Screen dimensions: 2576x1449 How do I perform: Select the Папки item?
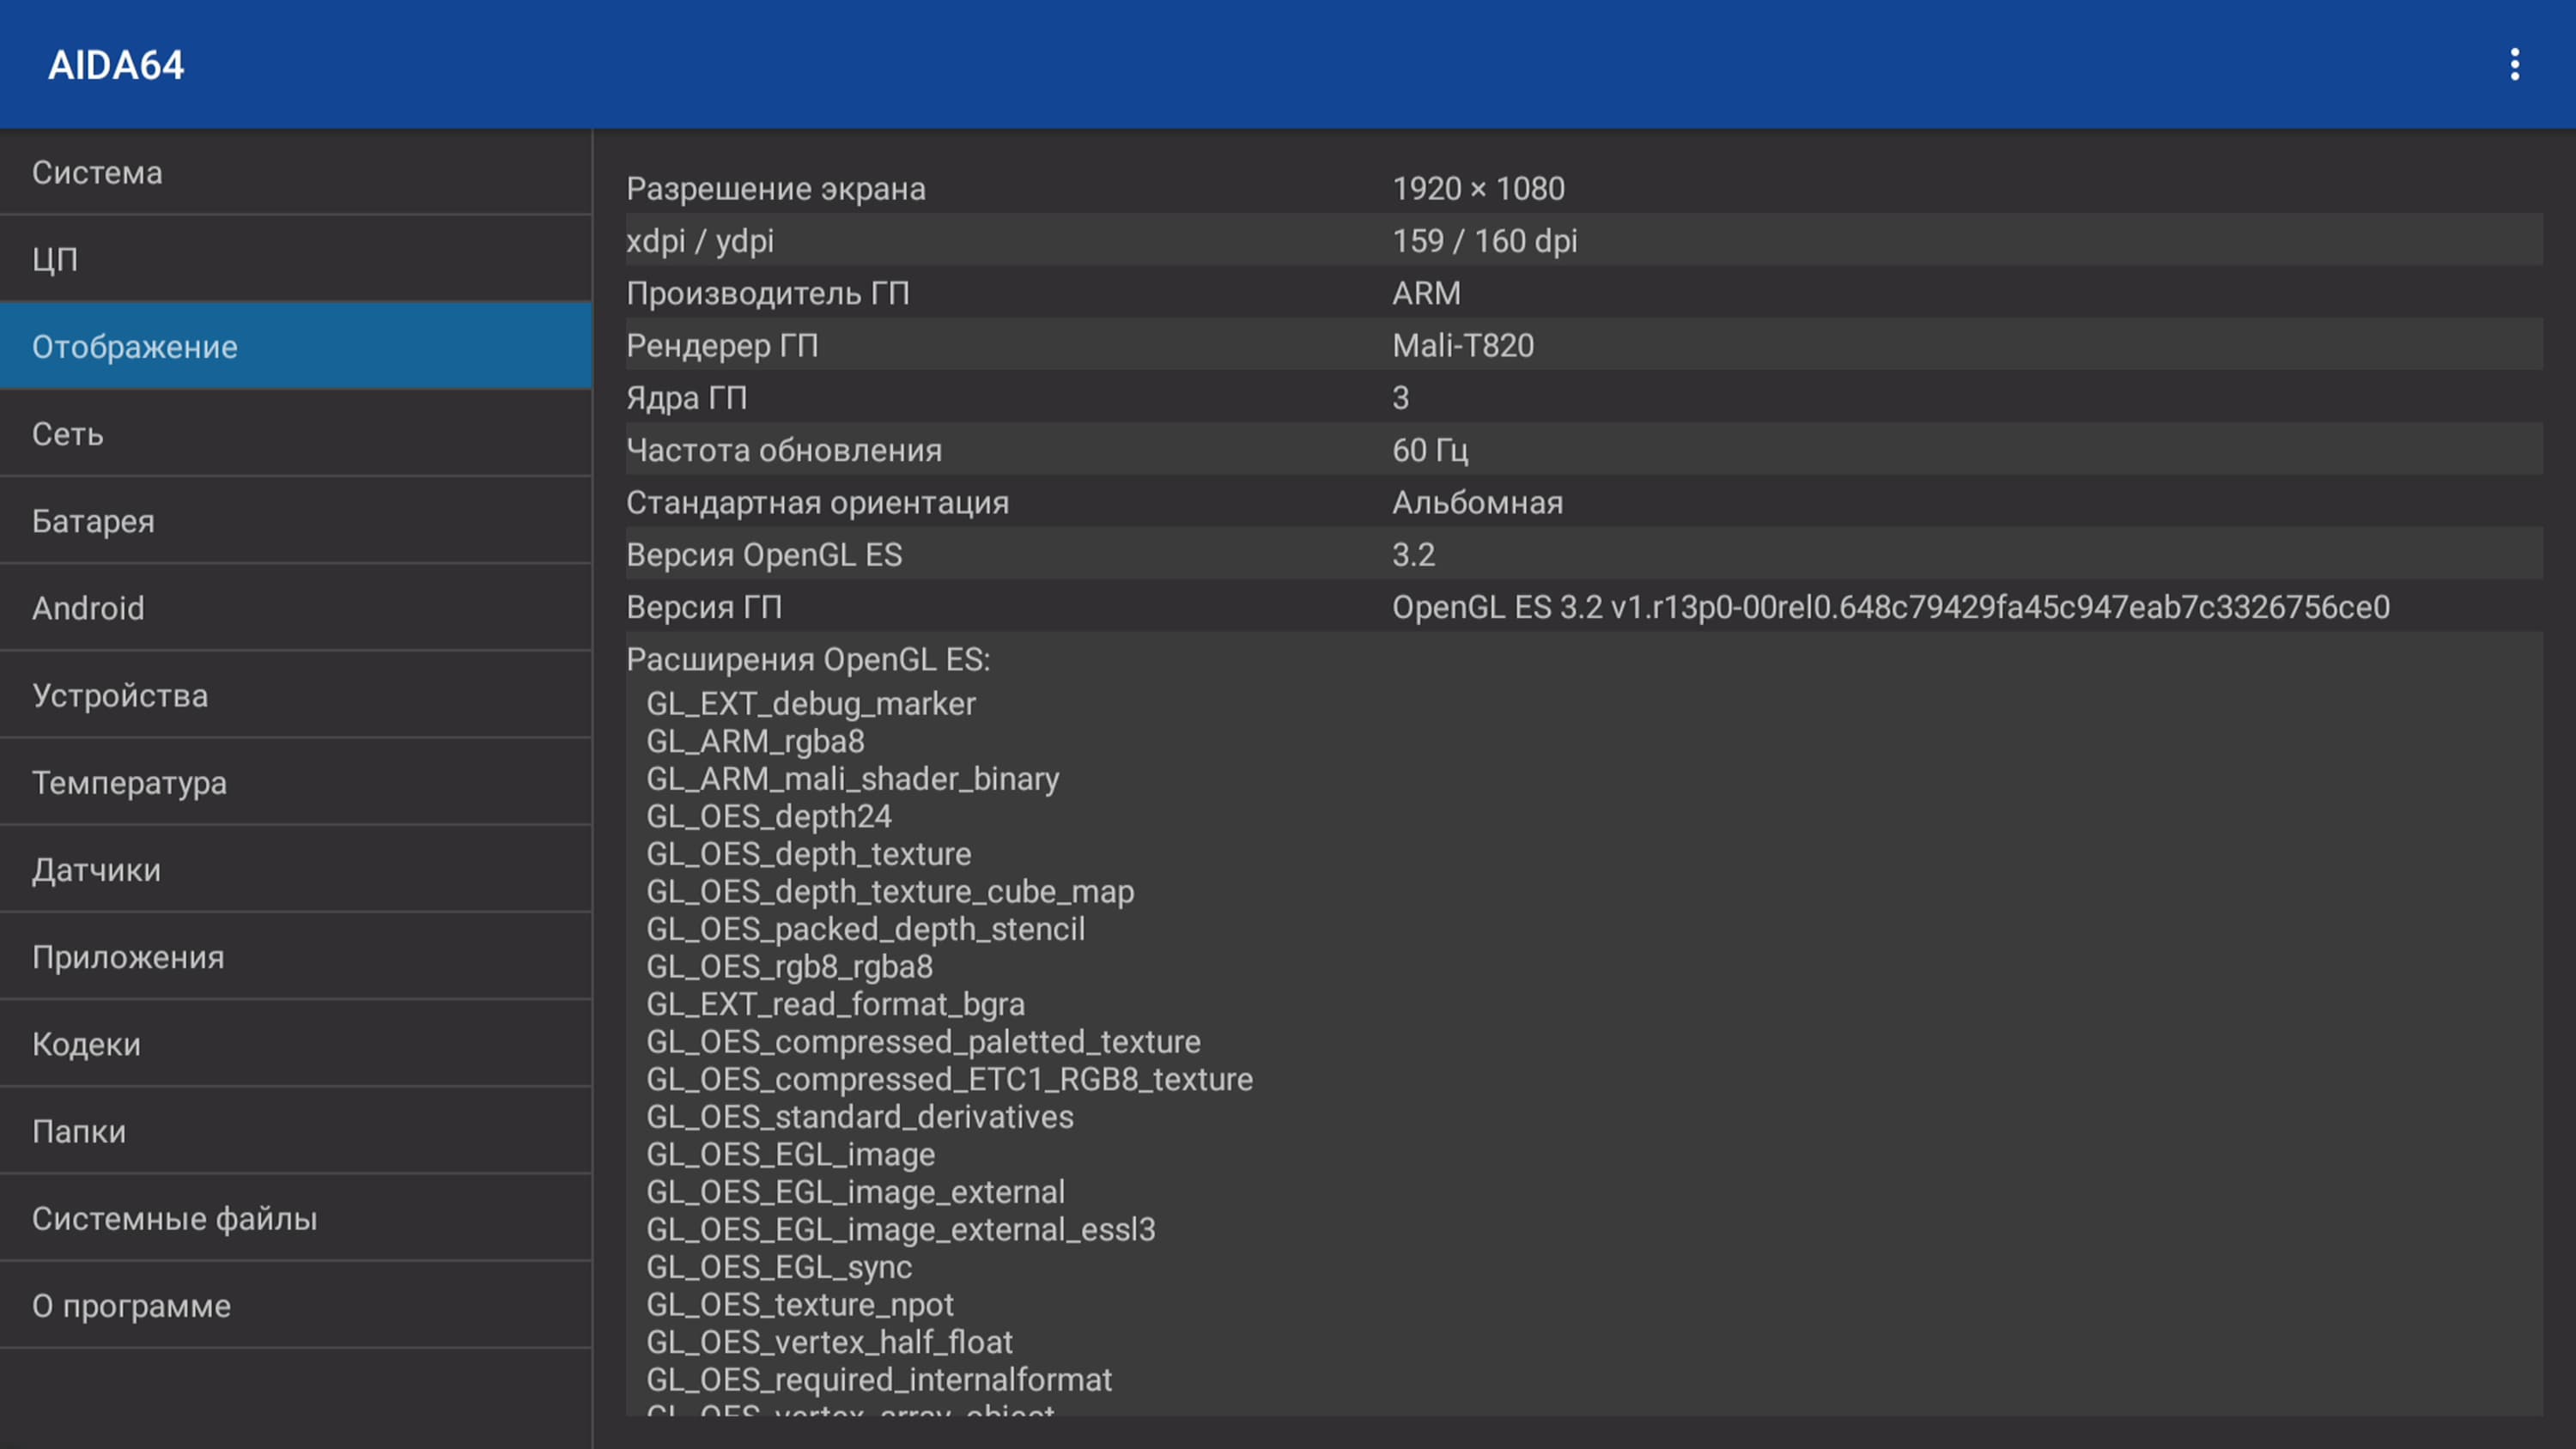point(296,1130)
